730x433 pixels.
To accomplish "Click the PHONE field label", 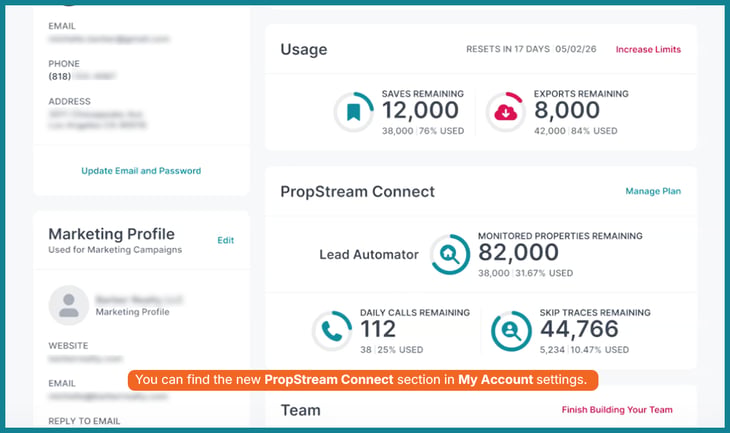I will tap(64, 64).
